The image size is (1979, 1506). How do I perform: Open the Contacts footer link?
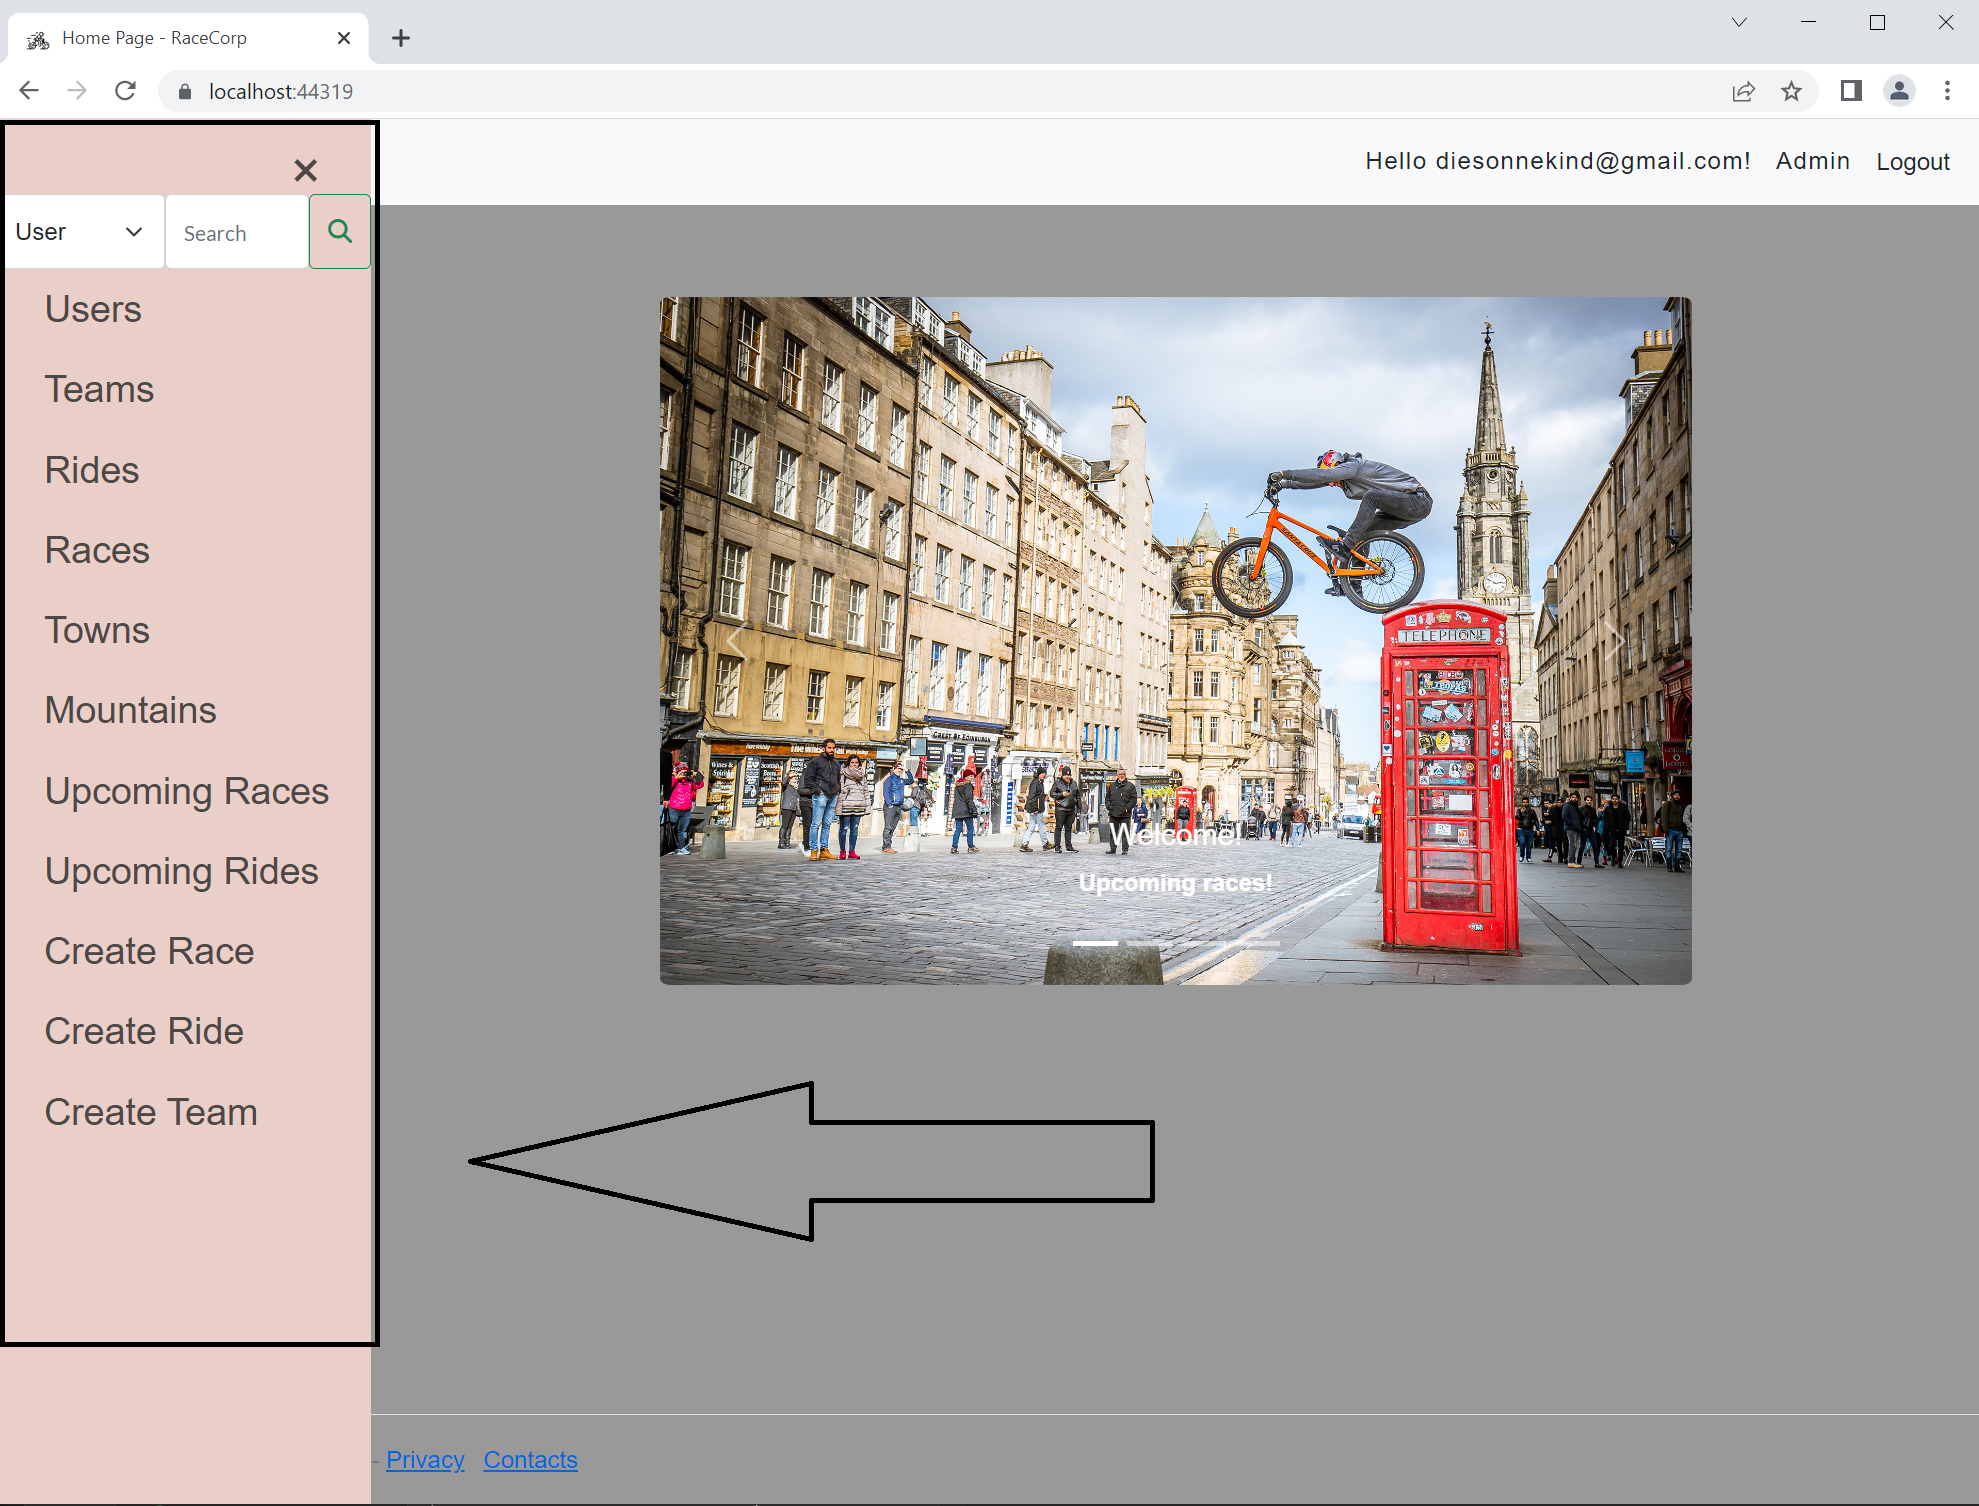coord(531,1460)
